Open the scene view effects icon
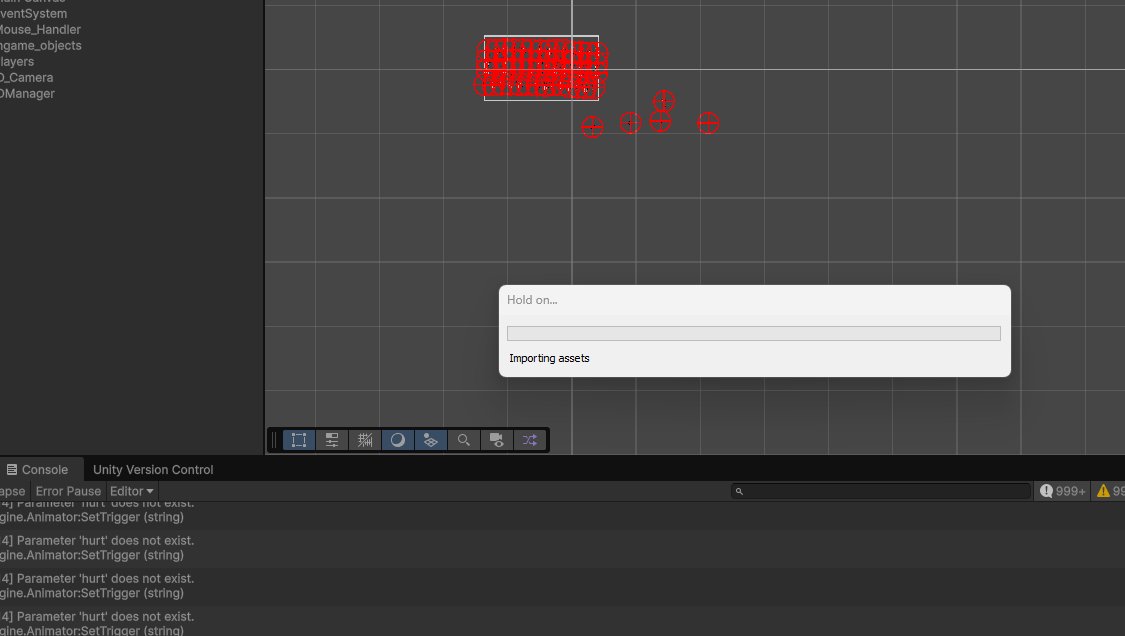Viewport: 1125px width, 636px height. [x=430, y=440]
